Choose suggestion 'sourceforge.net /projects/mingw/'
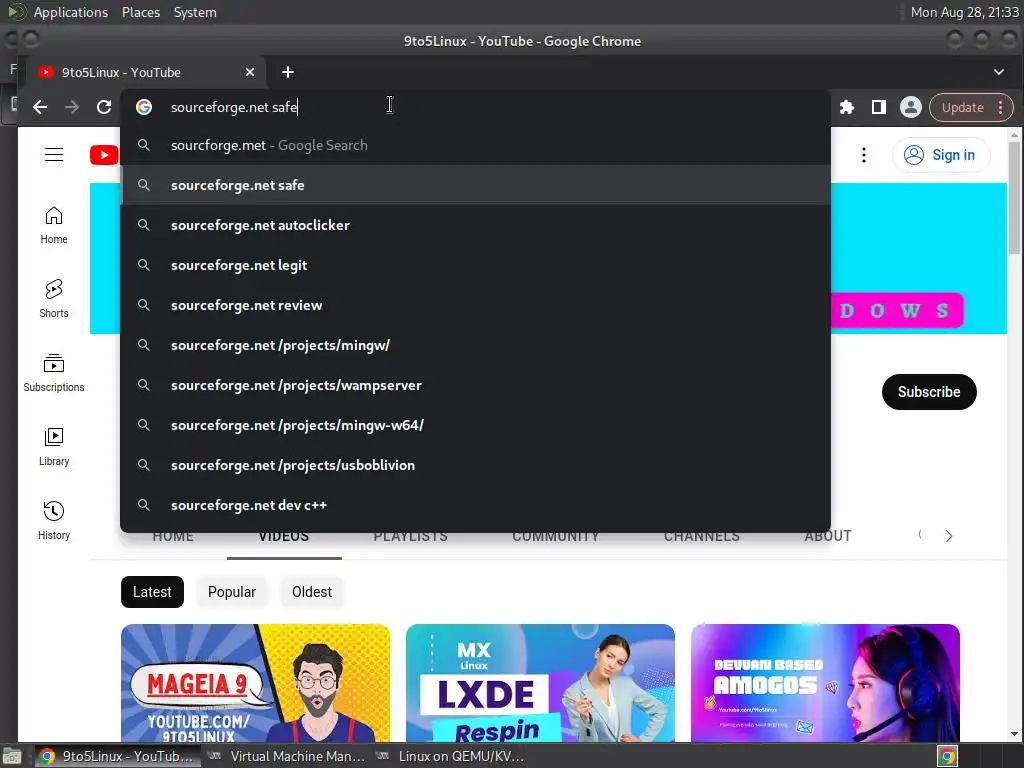This screenshot has width=1024, height=768. coord(475,345)
